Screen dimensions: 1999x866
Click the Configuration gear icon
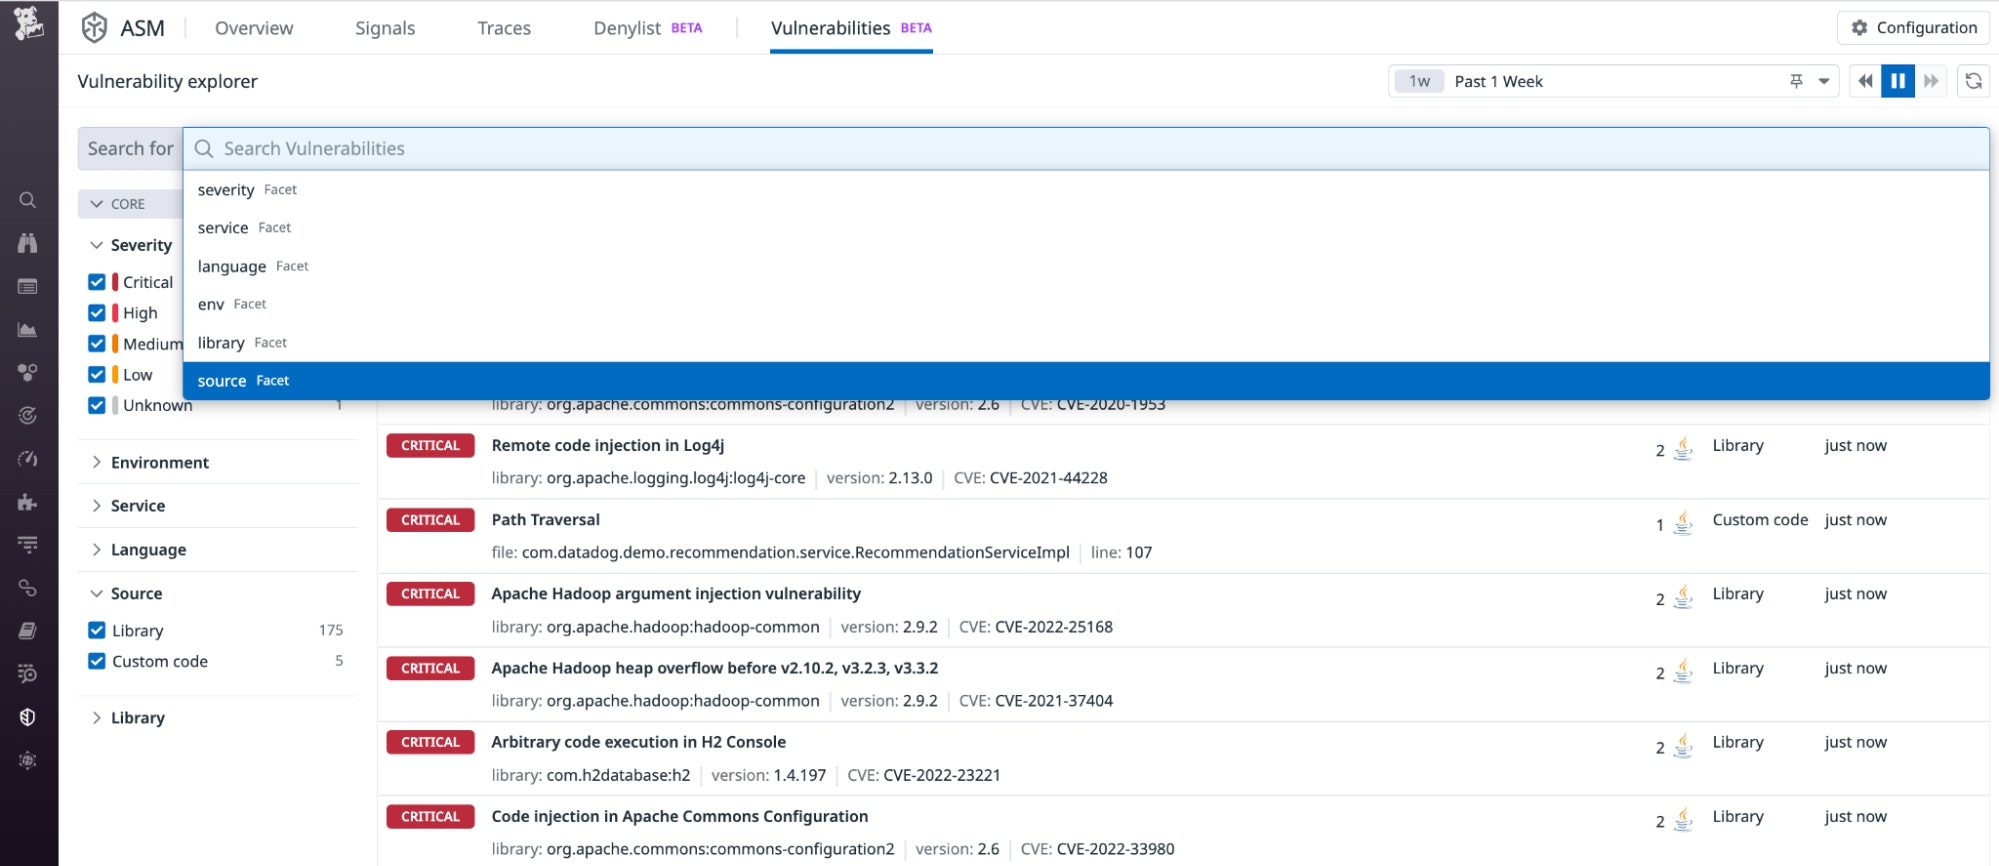click(1859, 28)
